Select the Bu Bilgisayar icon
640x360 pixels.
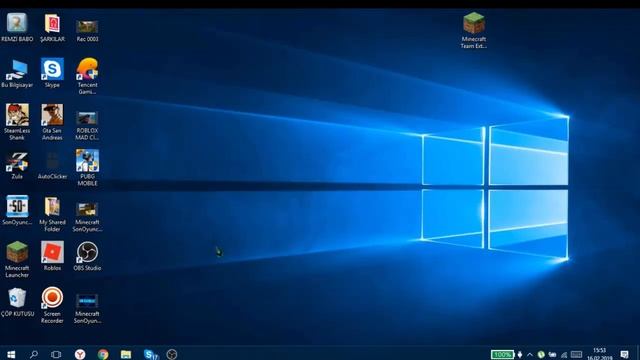click(x=17, y=73)
